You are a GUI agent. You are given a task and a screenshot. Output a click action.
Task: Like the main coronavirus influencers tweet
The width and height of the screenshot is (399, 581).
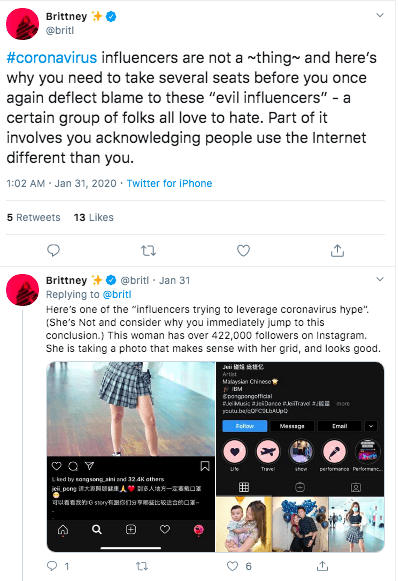(243, 251)
